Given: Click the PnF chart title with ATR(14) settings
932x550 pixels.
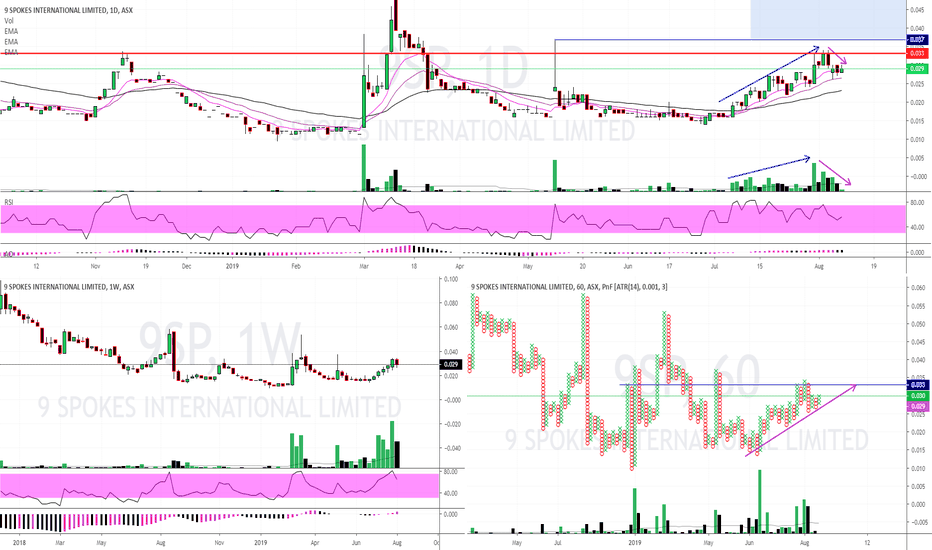Looking at the screenshot, I should pyautogui.click(x=569, y=287).
